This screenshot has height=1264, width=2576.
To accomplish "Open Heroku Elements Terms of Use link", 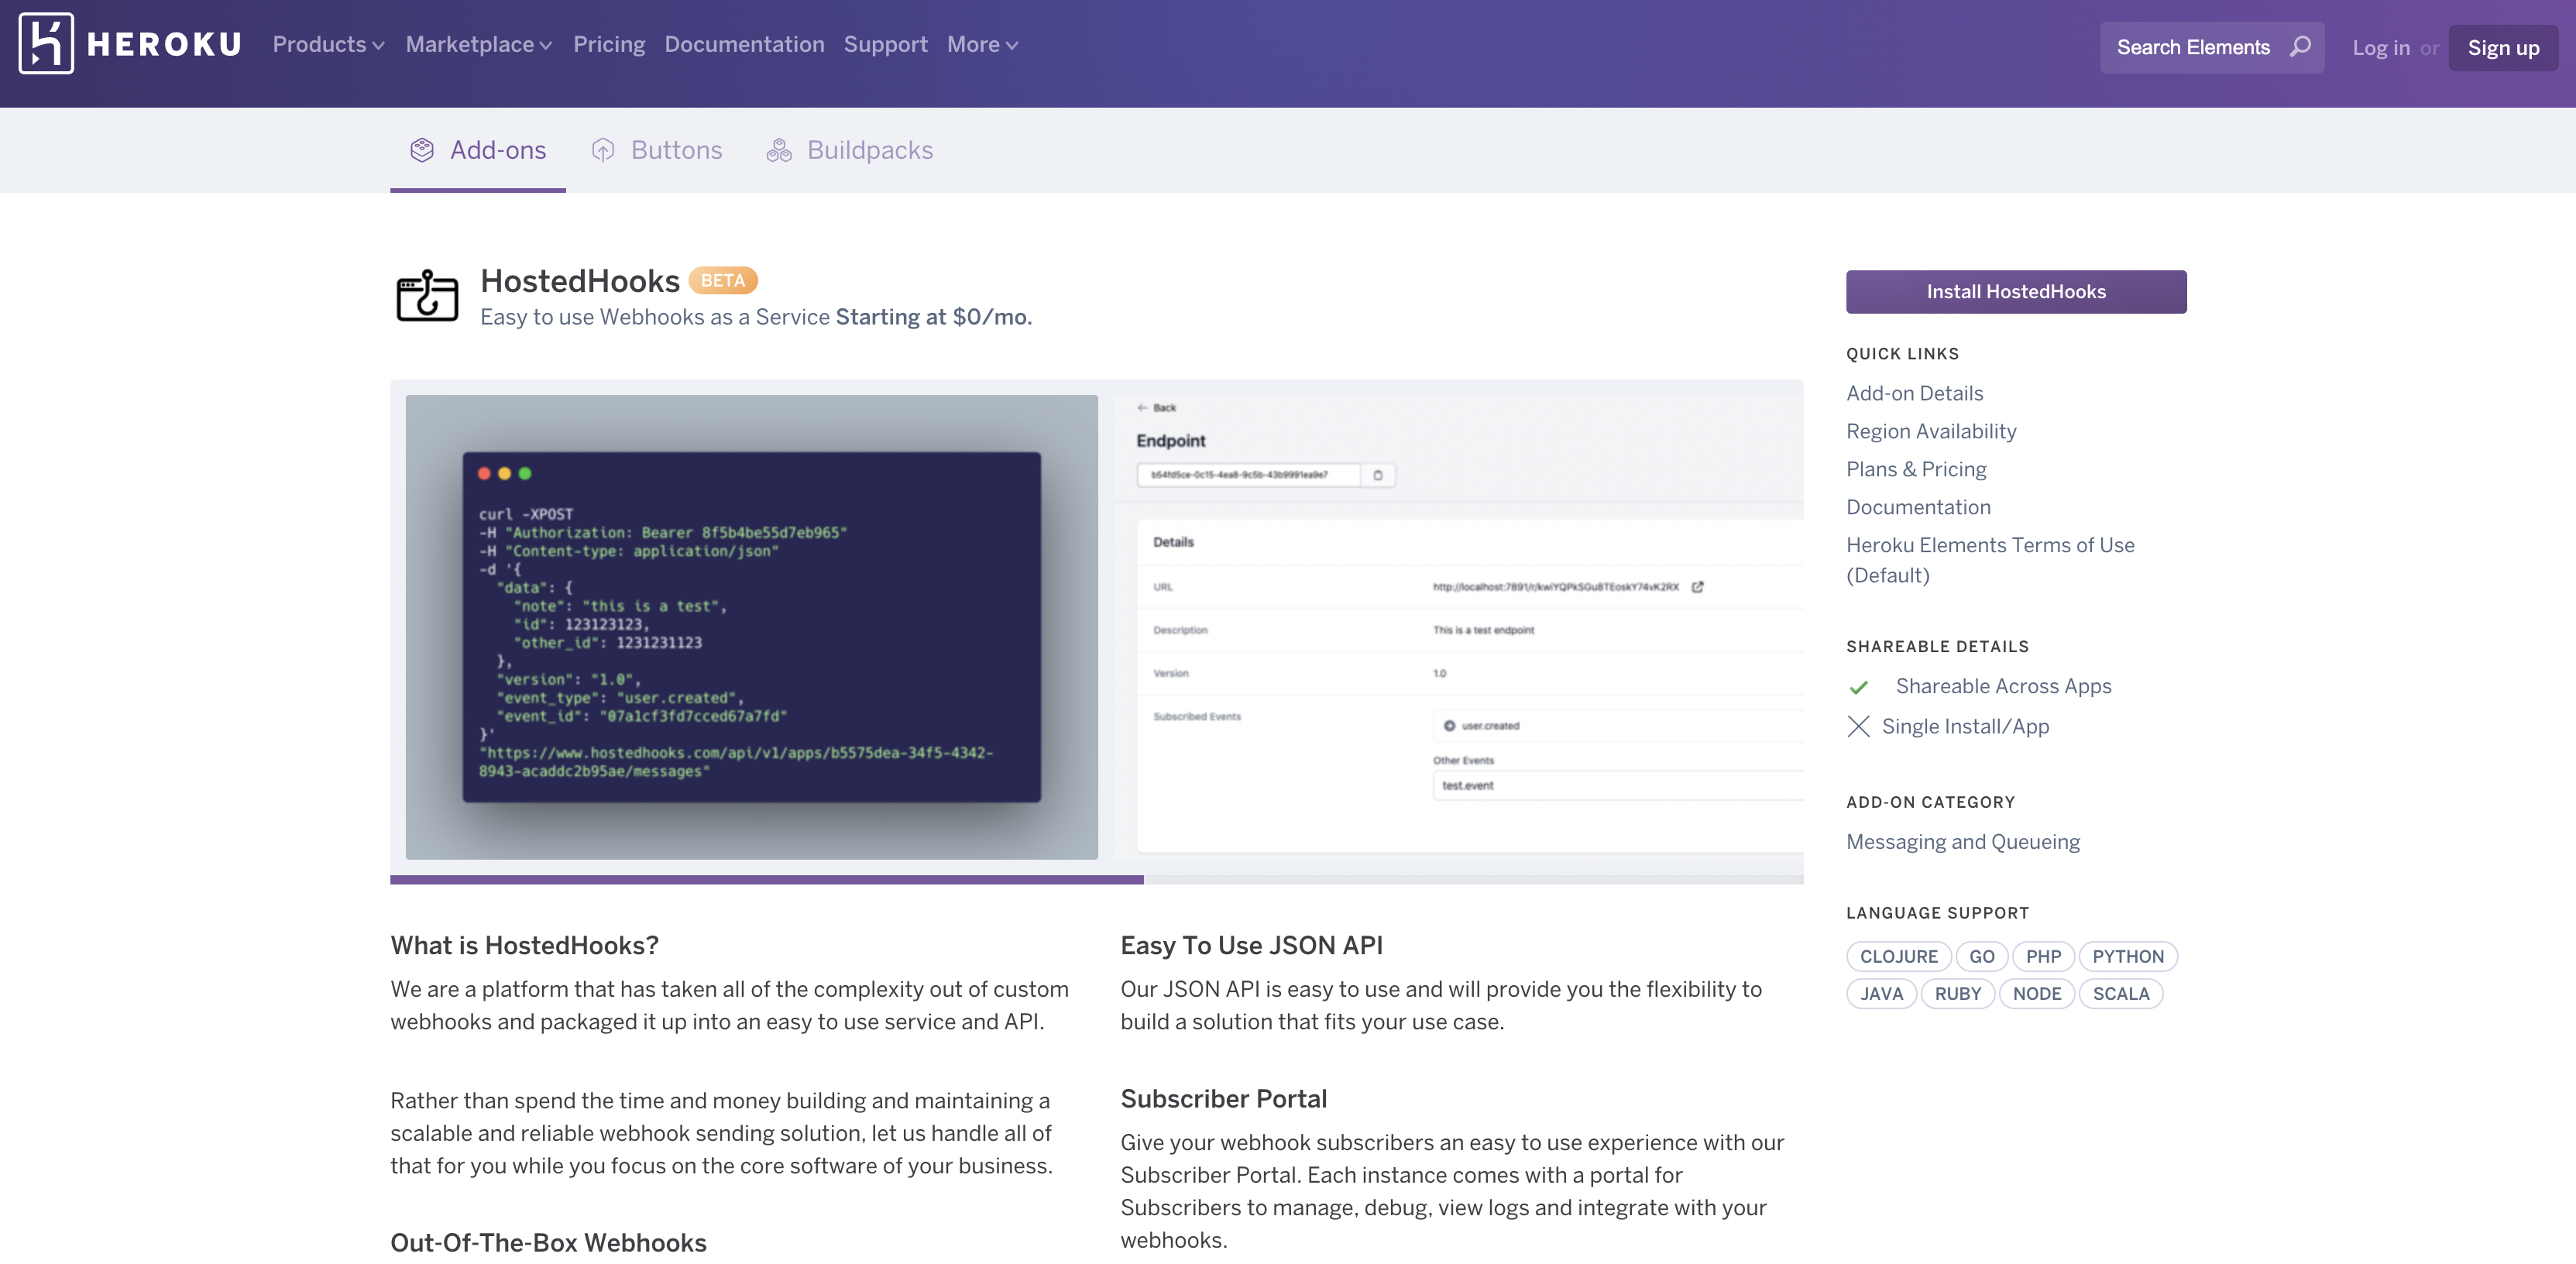I will click(1990, 560).
